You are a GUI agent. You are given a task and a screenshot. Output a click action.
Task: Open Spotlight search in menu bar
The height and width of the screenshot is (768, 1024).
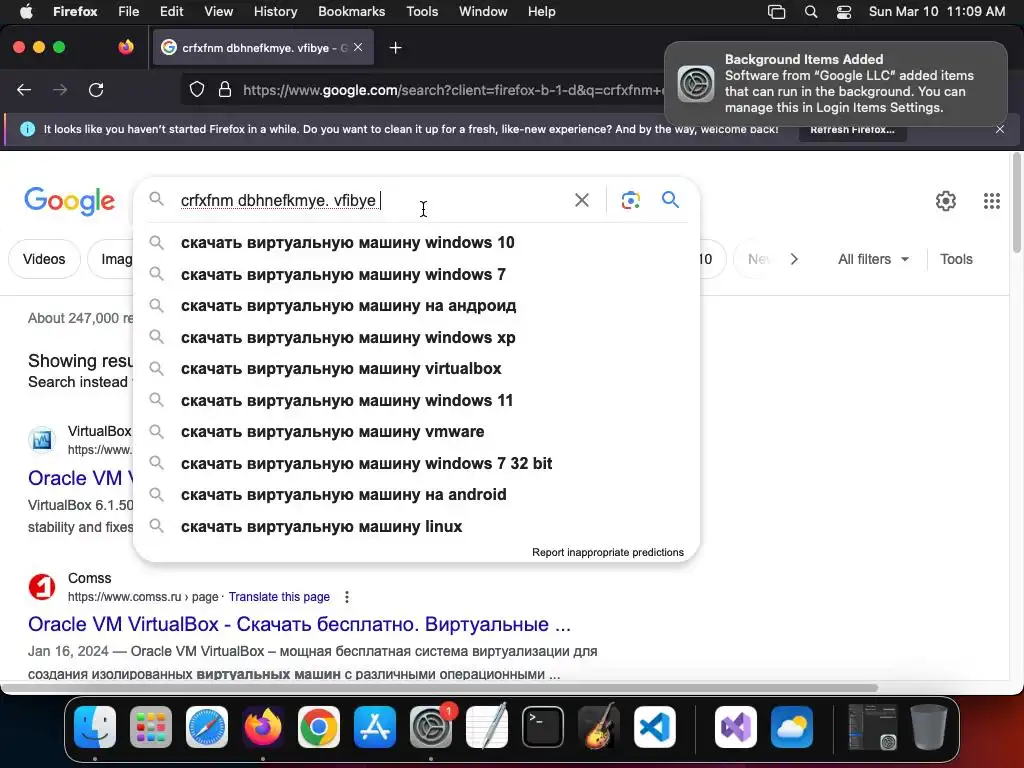click(x=811, y=12)
